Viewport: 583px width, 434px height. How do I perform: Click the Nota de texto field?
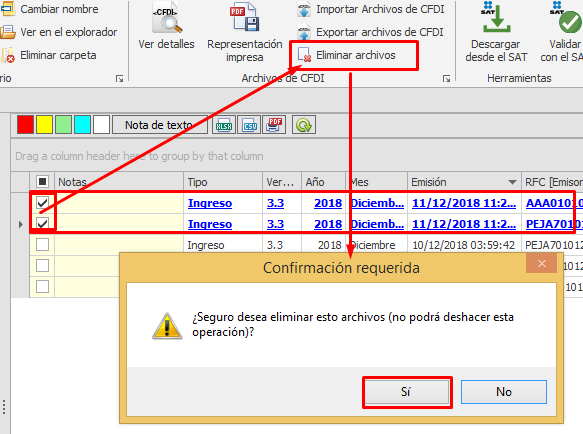point(159,125)
